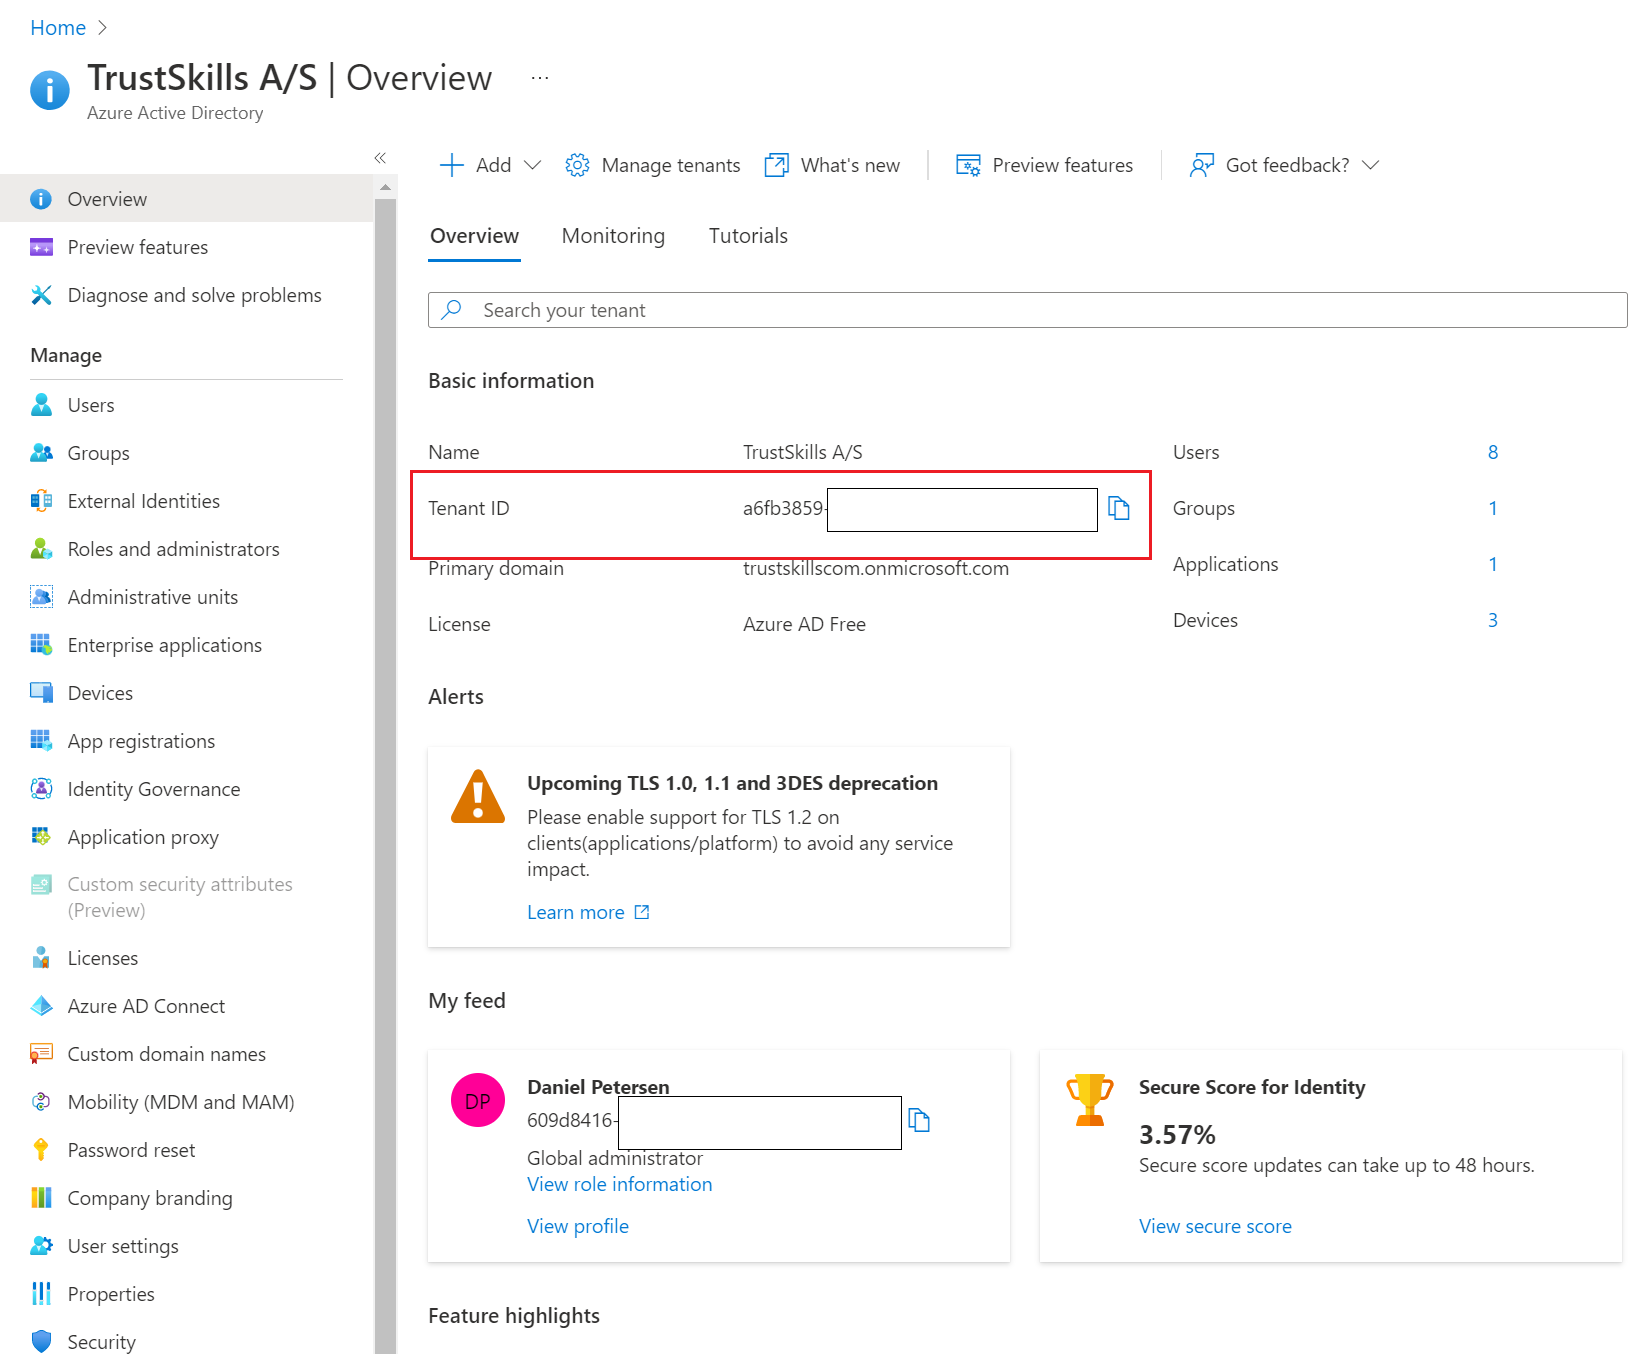Switch to the Monitoring tab
Viewport: 1645px width, 1354px height.
(x=613, y=236)
